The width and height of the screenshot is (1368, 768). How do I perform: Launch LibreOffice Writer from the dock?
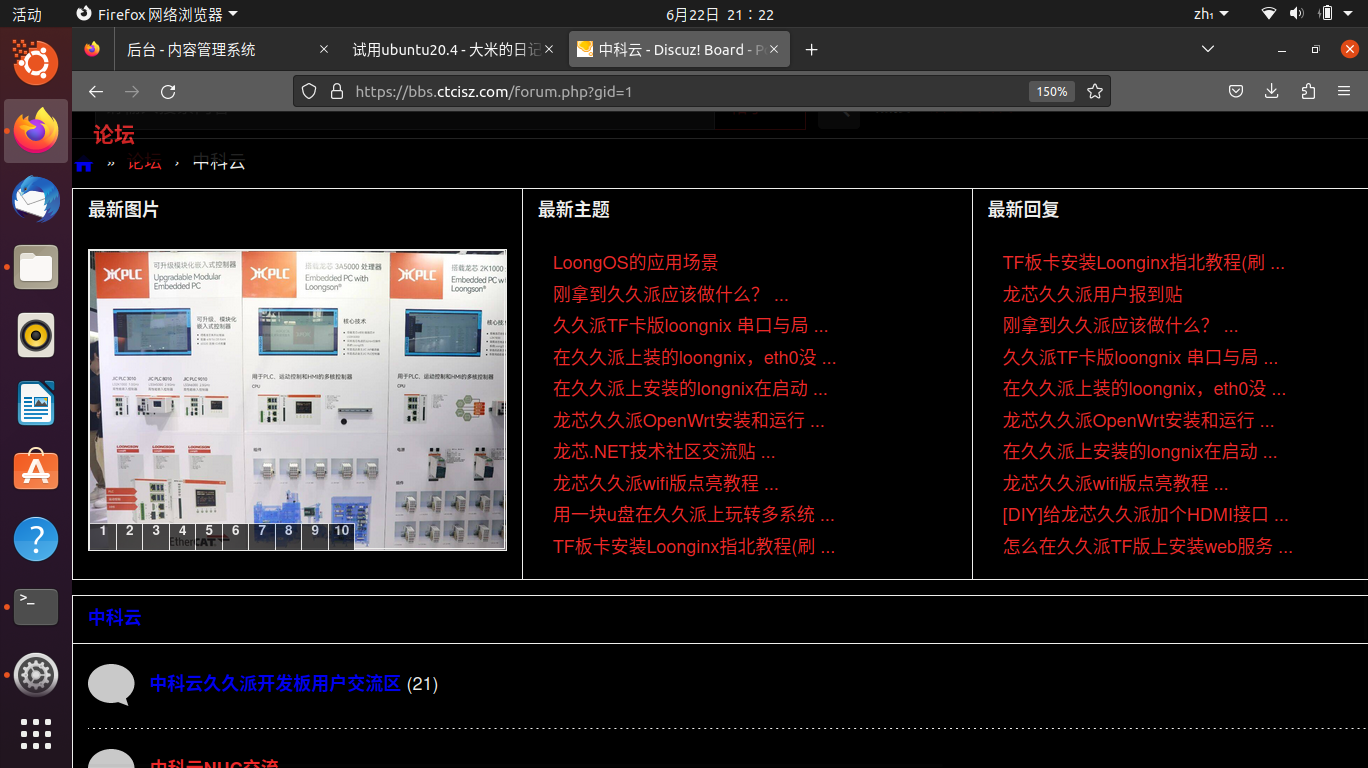(x=36, y=403)
